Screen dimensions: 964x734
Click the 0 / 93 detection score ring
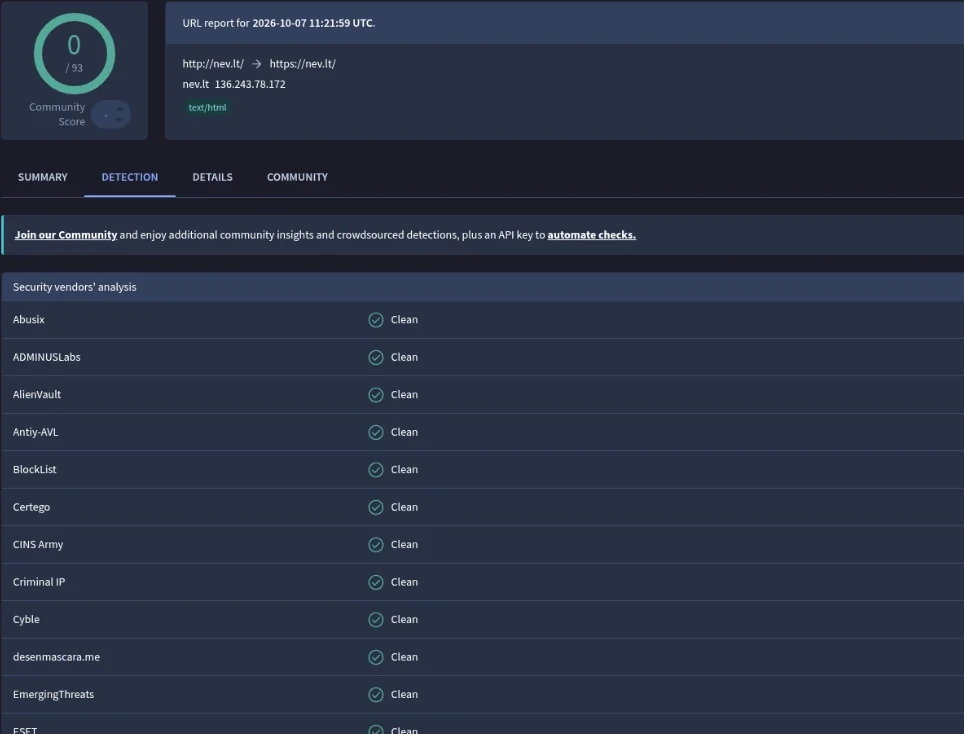click(74, 53)
